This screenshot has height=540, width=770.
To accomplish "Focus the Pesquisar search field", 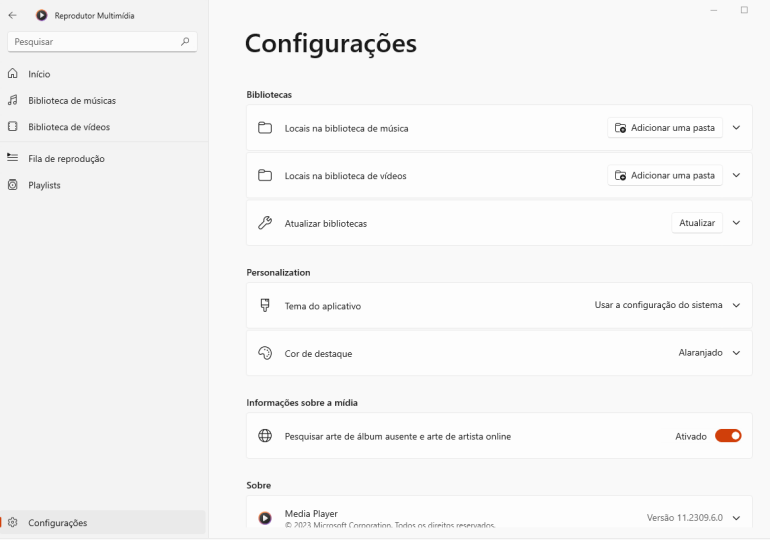I will click(90, 42).
